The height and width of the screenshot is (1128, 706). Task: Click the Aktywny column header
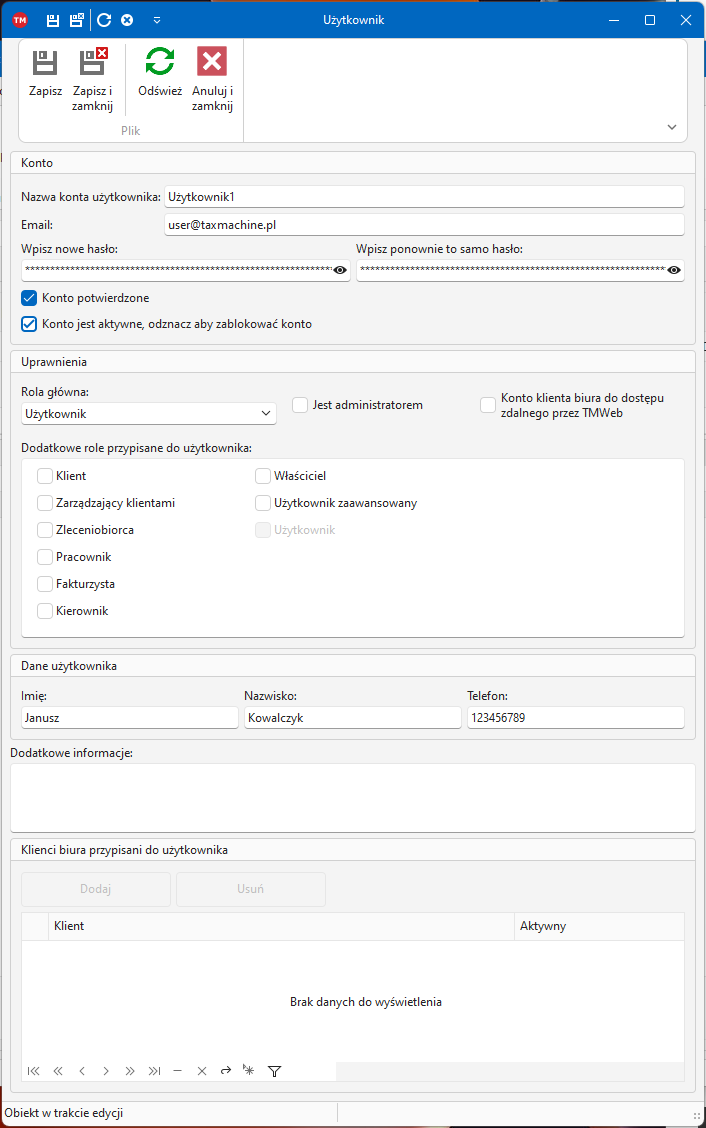(x=598, y=926)
